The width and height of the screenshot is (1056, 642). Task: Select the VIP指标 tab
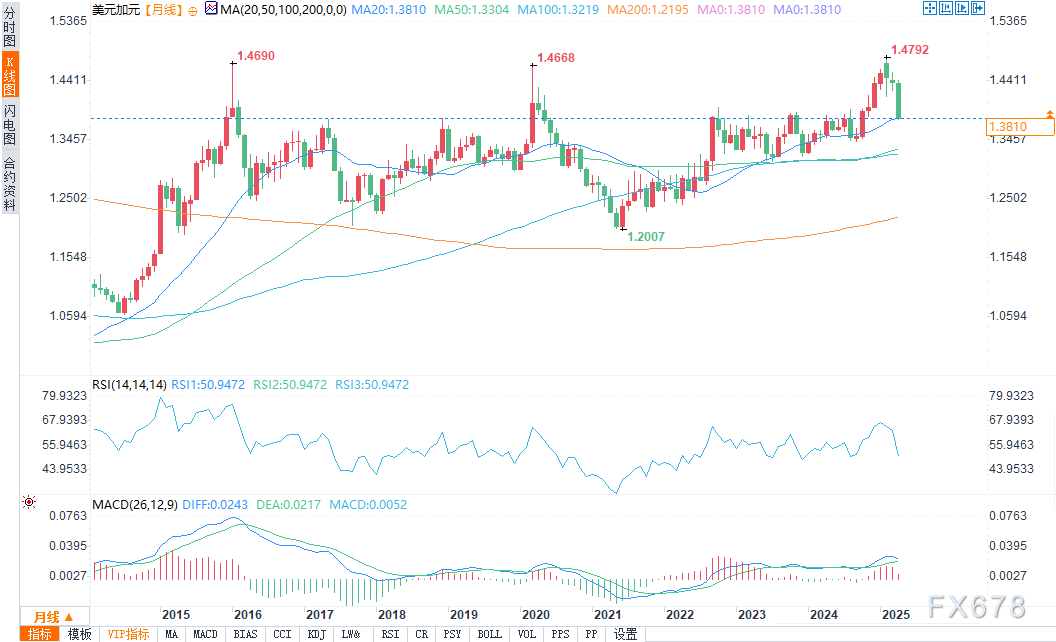coord(128,634)
